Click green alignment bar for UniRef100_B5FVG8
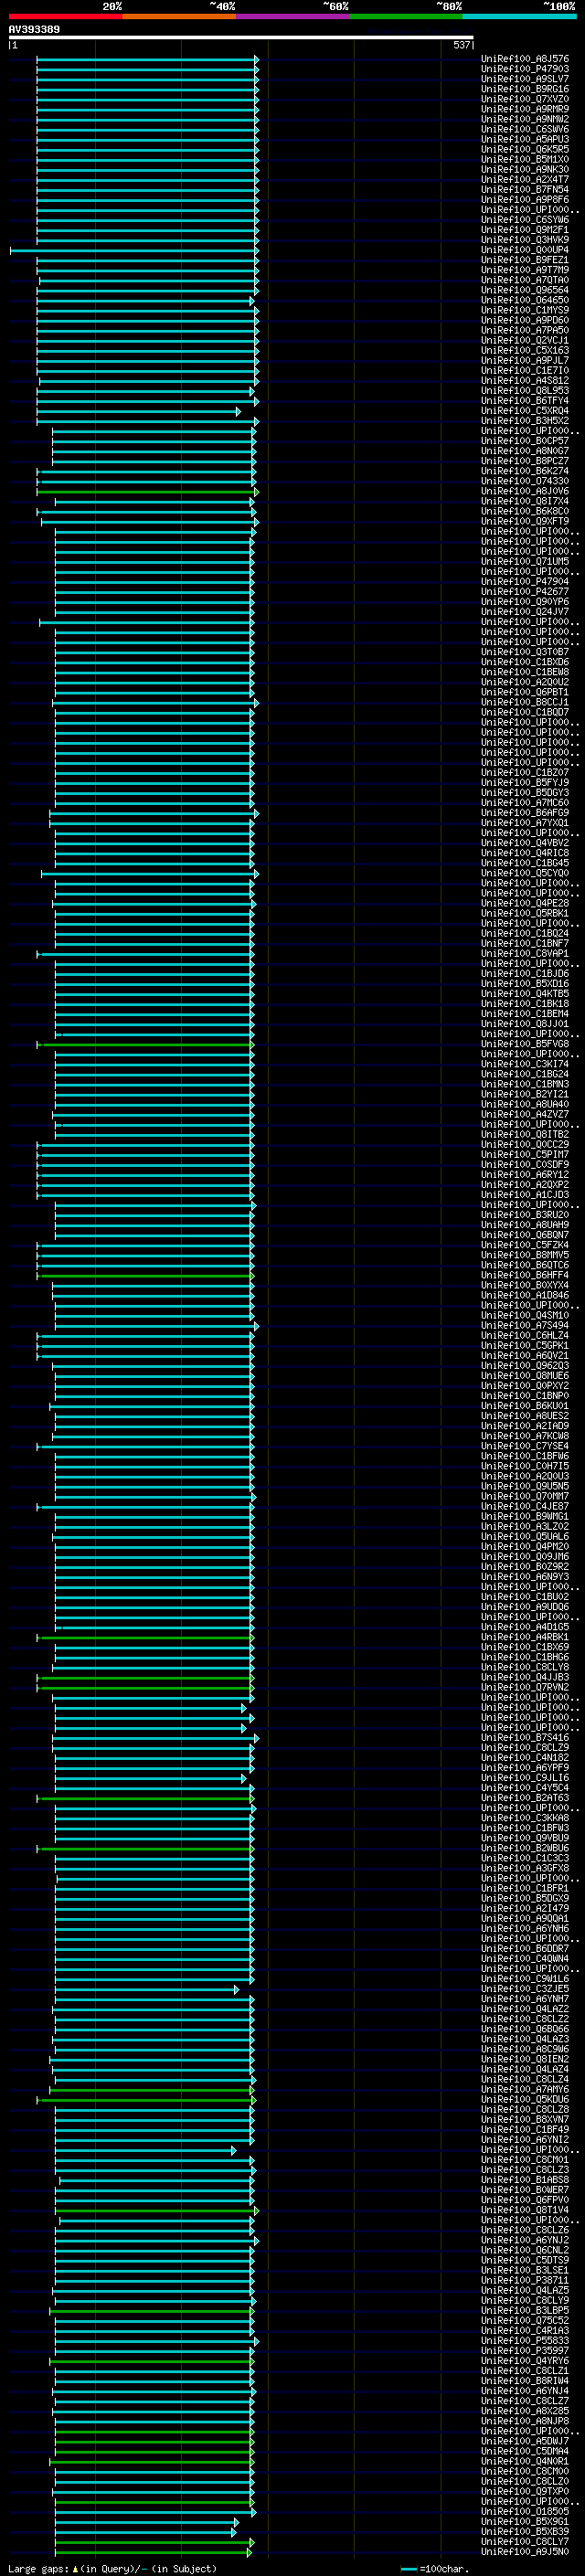 146,1044
